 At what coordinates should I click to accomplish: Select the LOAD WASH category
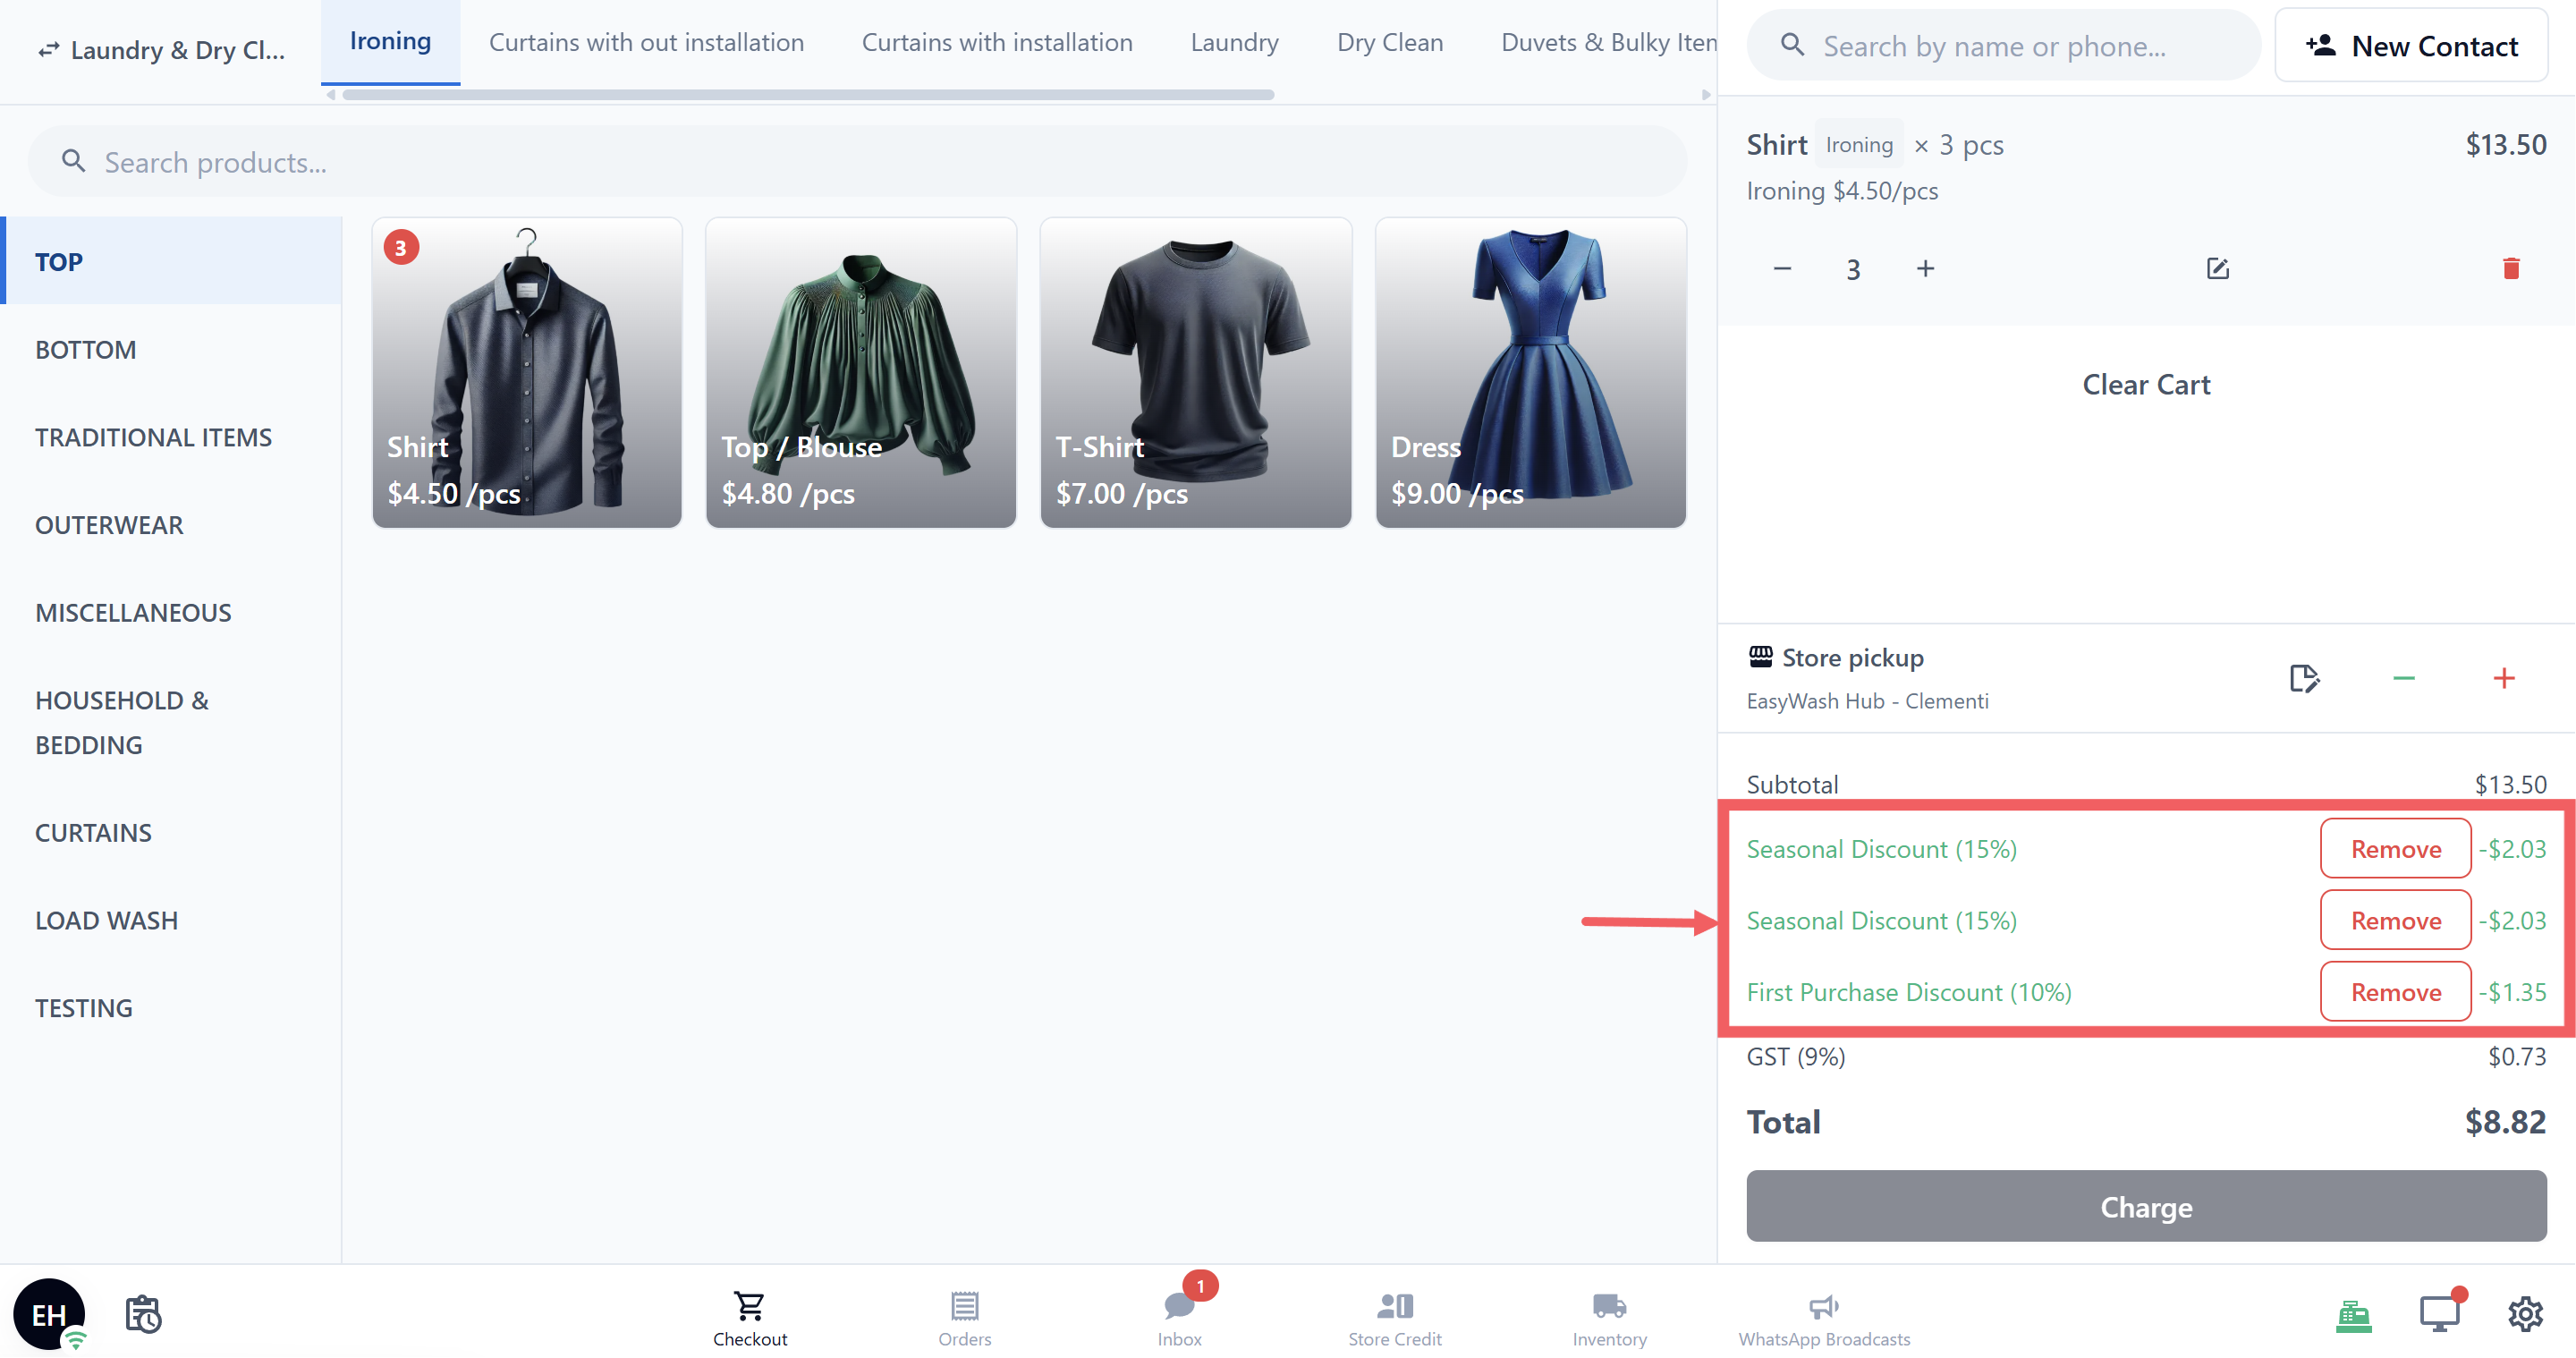[172, 921]
